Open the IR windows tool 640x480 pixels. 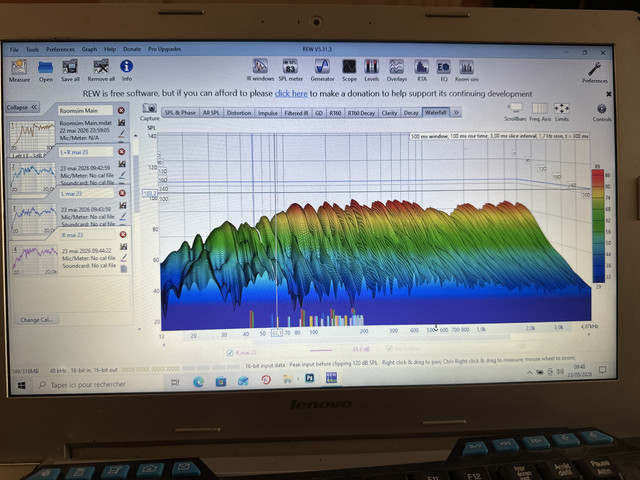(260, 70)
